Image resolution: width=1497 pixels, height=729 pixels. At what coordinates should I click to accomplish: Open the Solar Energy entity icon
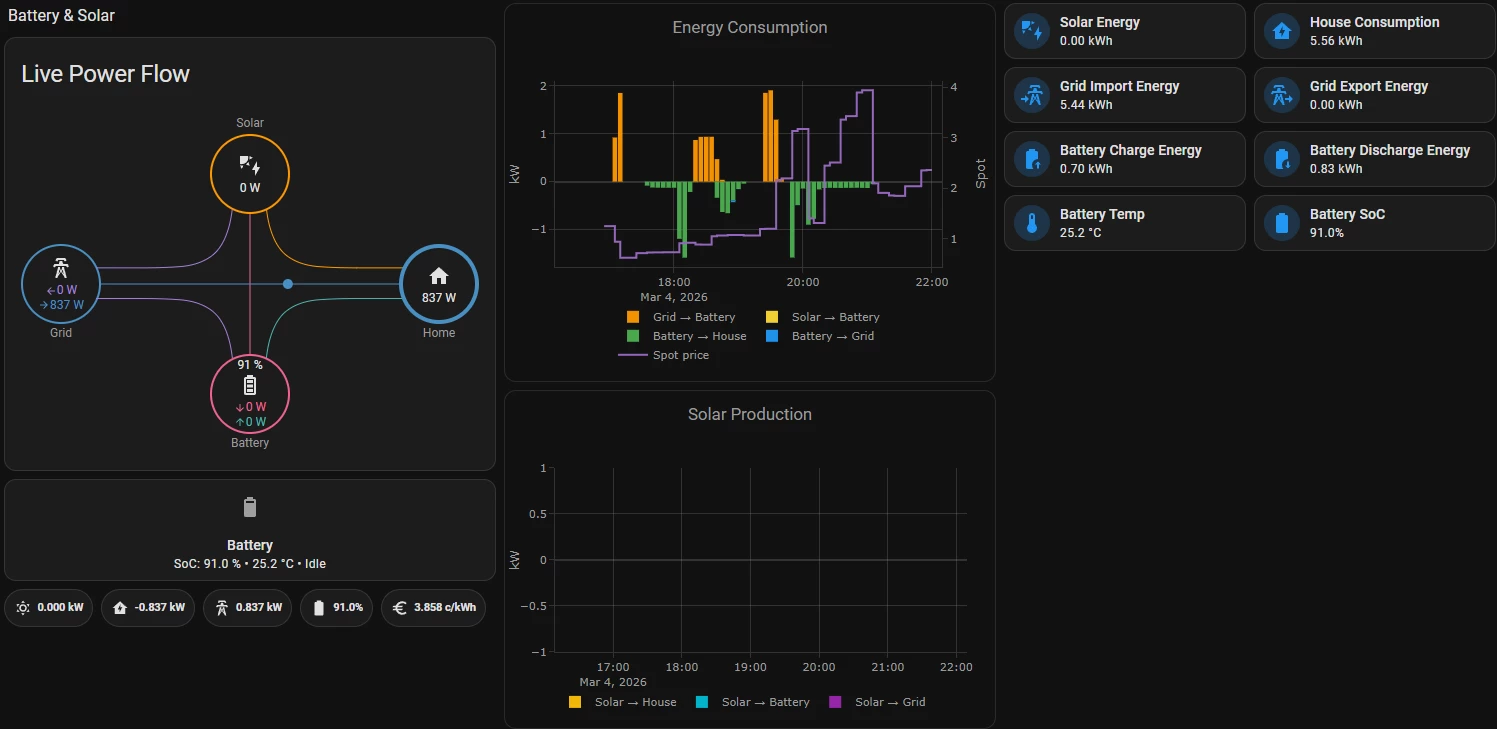tap(1031, 31)
